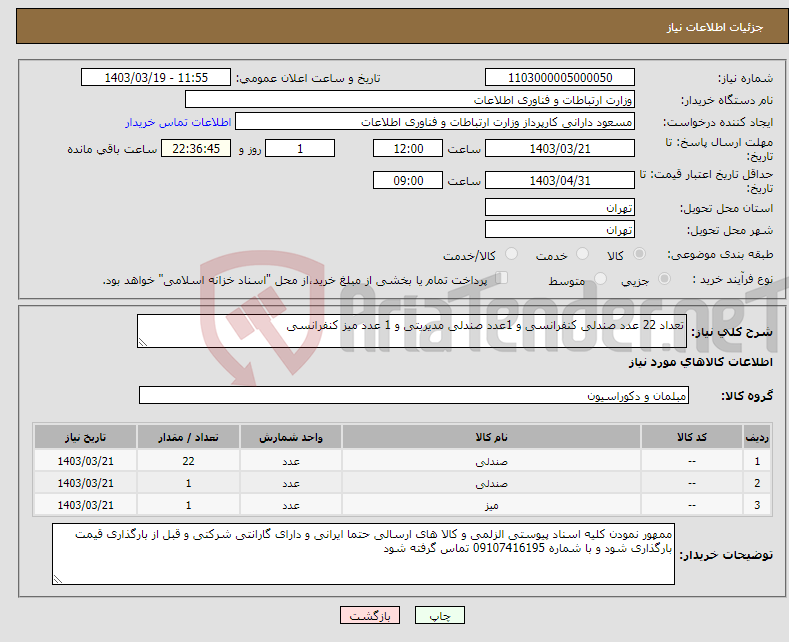The image size is (789, 642).
Task: Click the response deadline date 1403/03/21 field
Action: click(560, 148)
